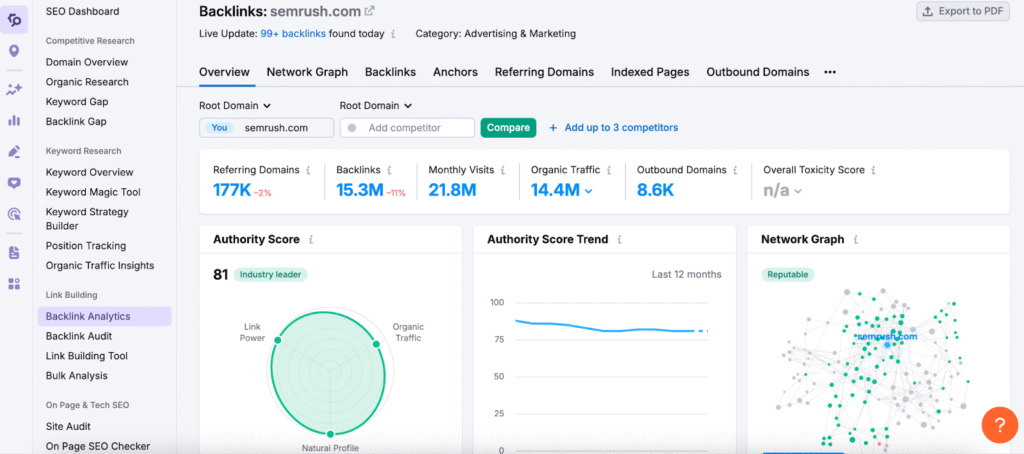Open Organic Research in sidebar

pyautogui.click(x=87, y=82)
